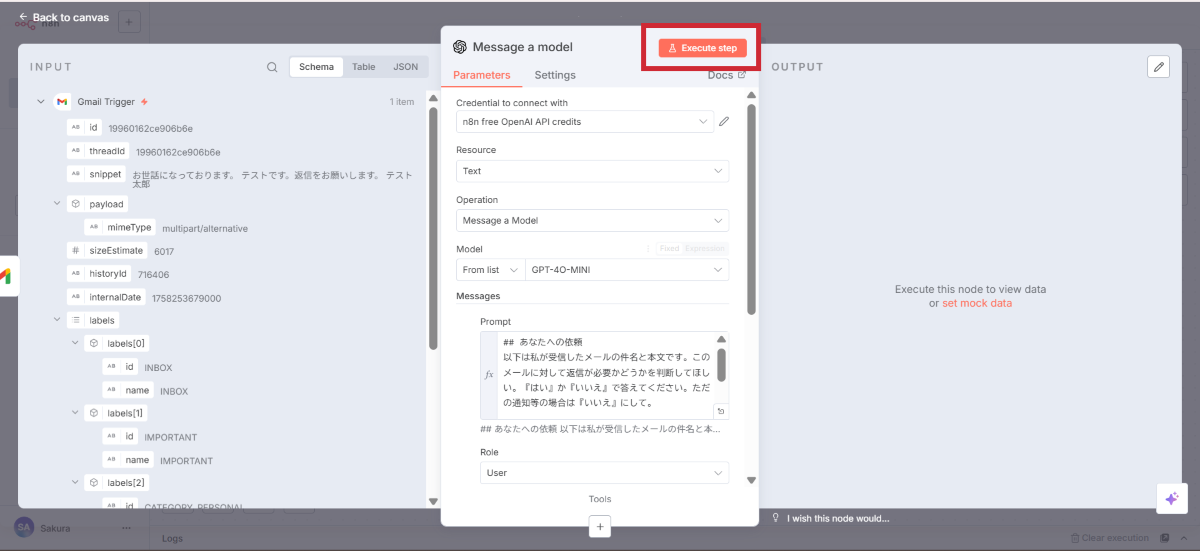Open the Parameters tab
This screenshot has width=1200, height=551.
pos(481,75)
